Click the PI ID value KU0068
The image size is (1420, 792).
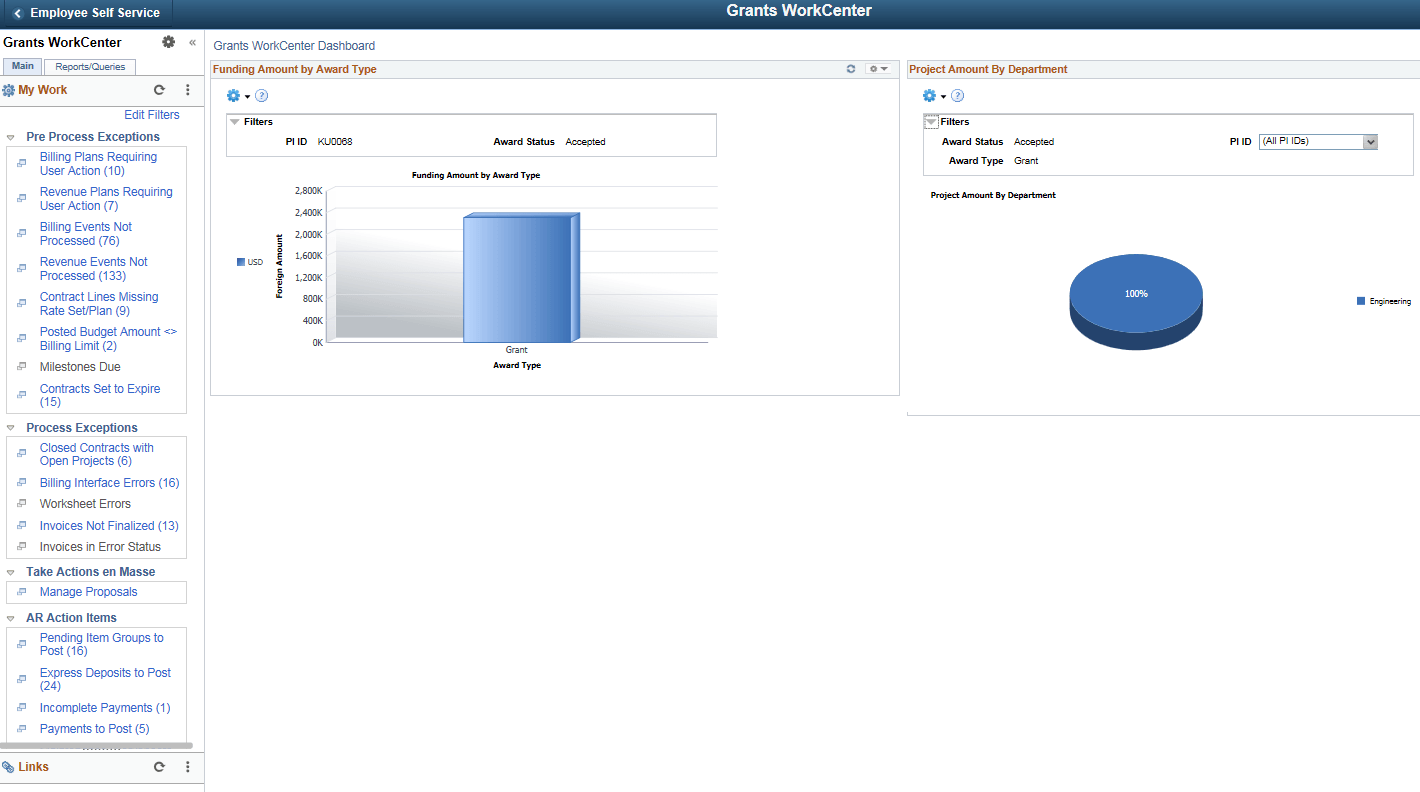[x=335, y=142]
